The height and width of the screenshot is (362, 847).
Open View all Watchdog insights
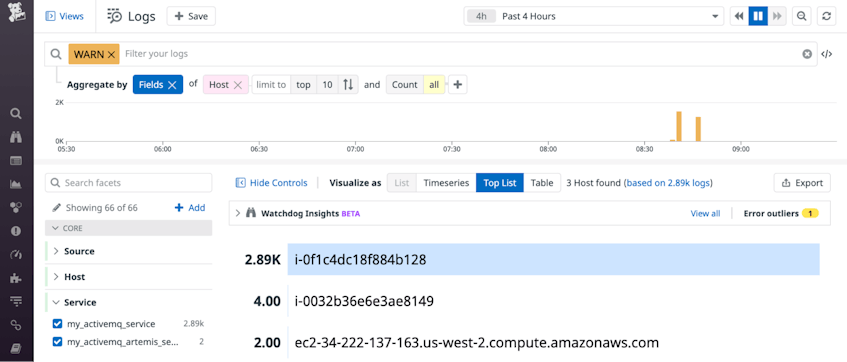click(705, 213)
